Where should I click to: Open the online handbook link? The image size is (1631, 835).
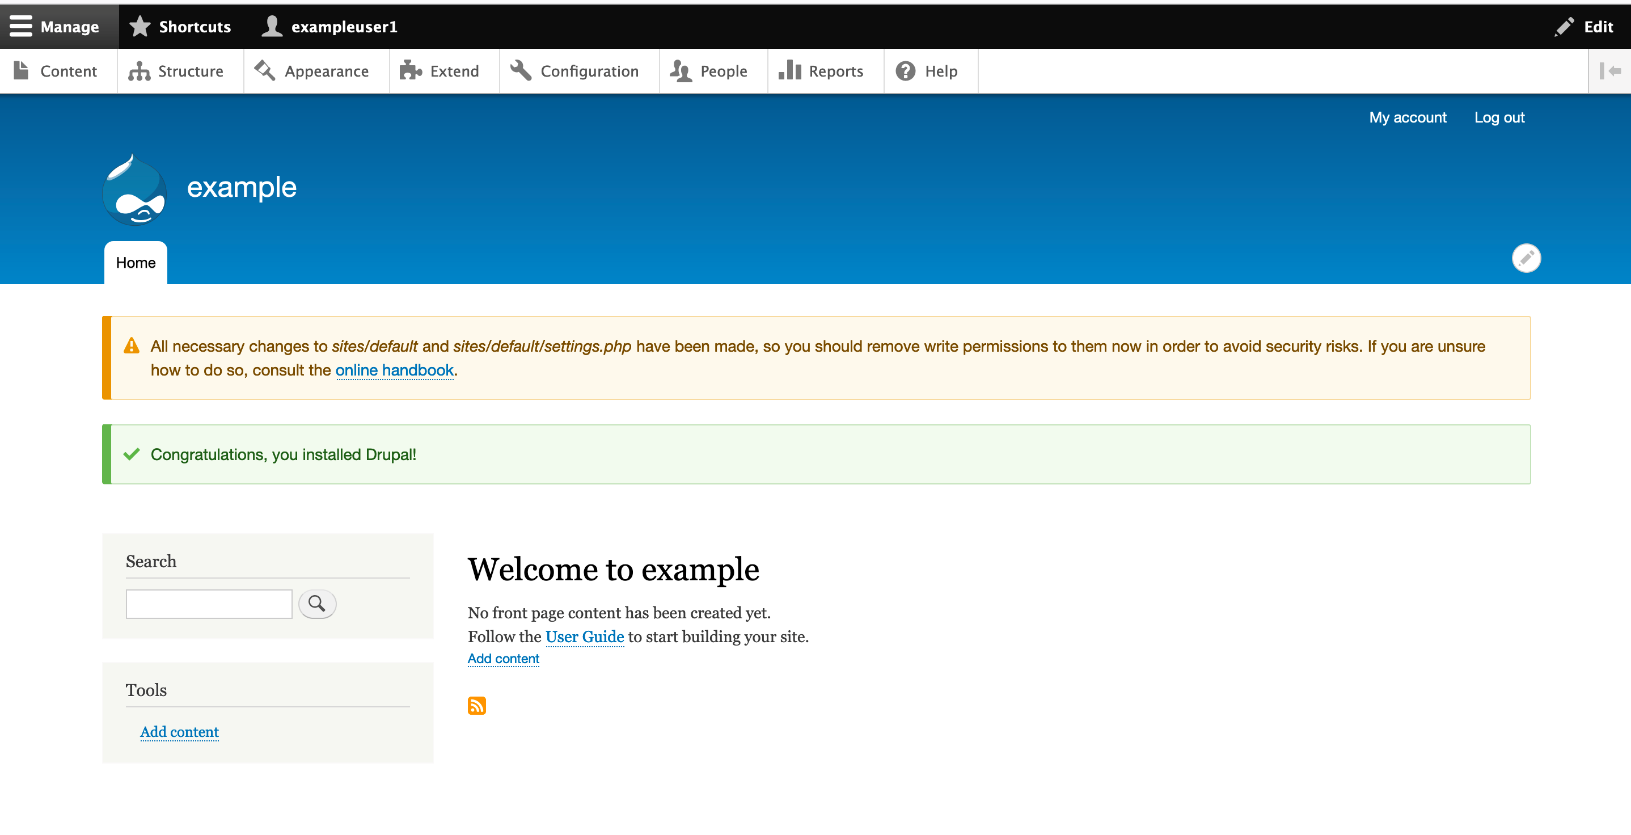(x=395, y=370)
